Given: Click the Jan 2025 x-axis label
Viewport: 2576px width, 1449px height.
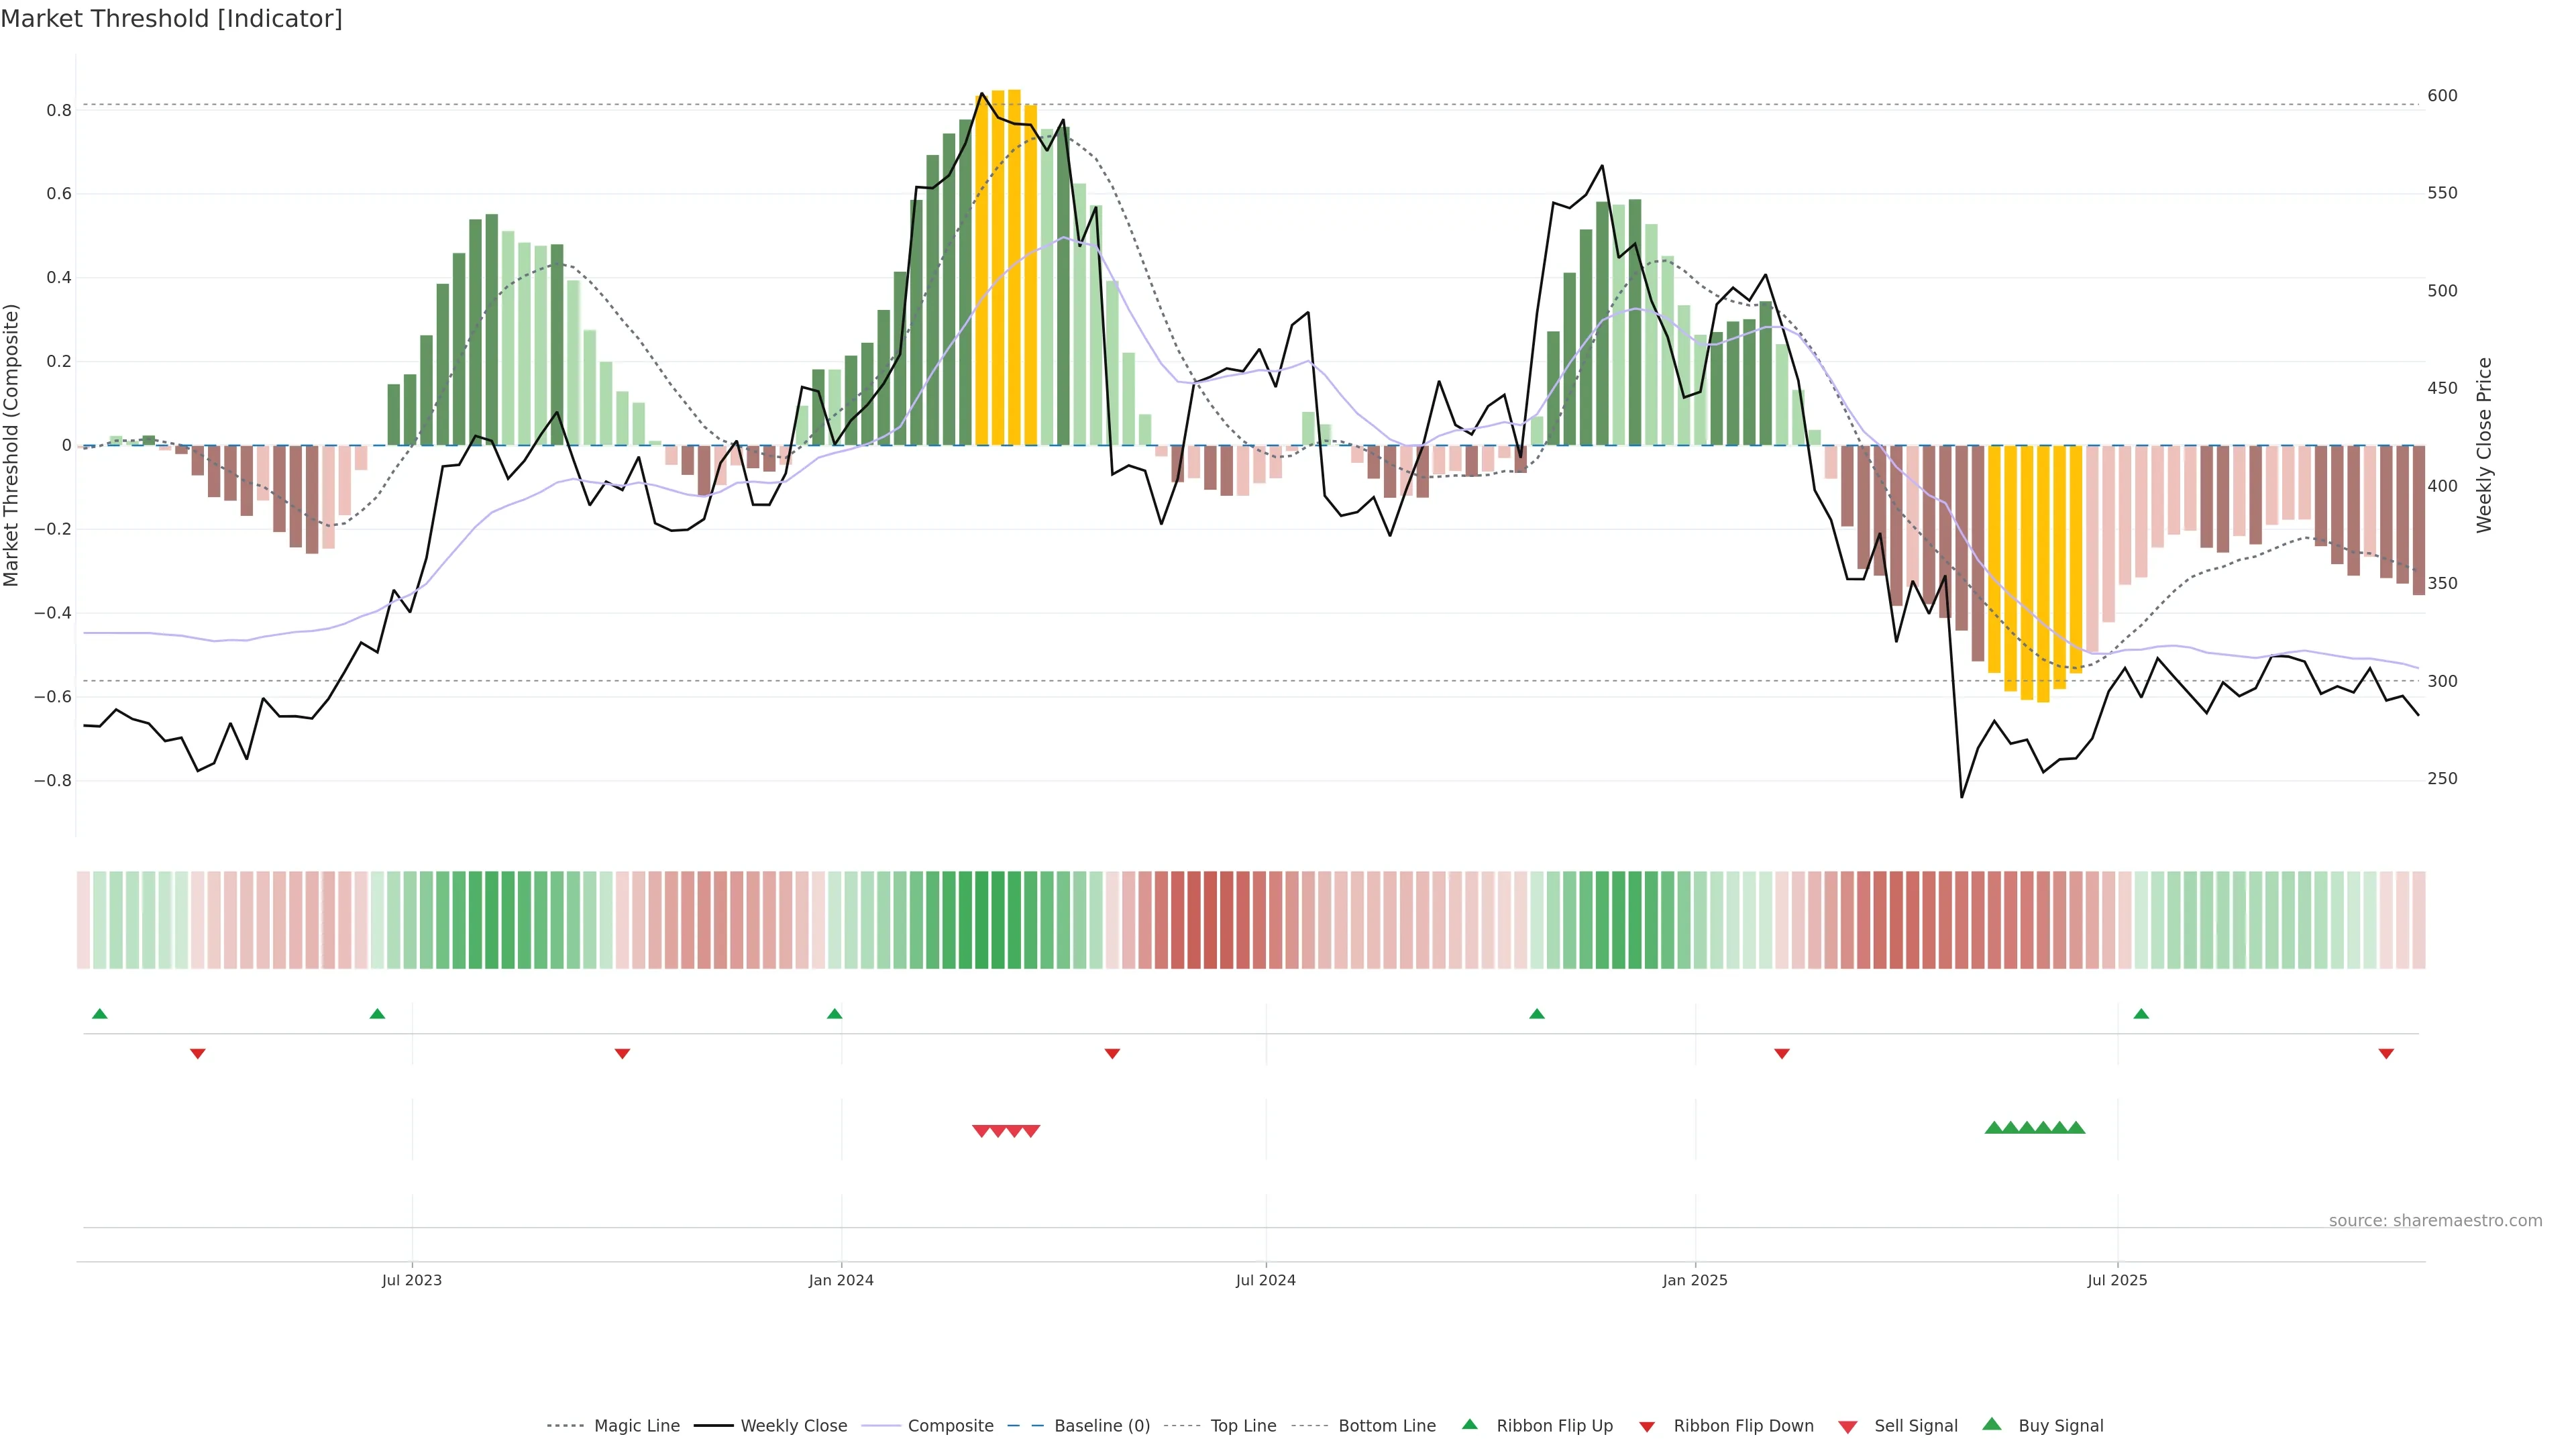Looking at the screenshot, I should [1695, 1280].
